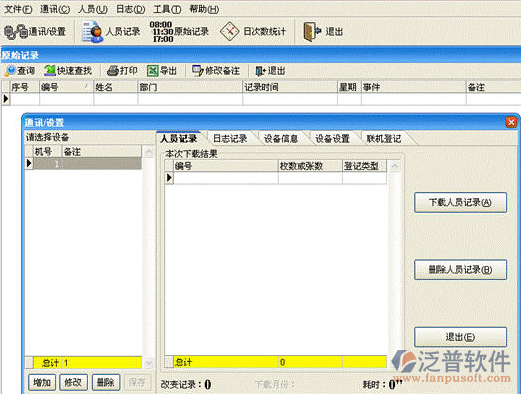The height and width of the screenshot is (394, 521).
Task: Click the 查询 search icon
Action: 11,71
